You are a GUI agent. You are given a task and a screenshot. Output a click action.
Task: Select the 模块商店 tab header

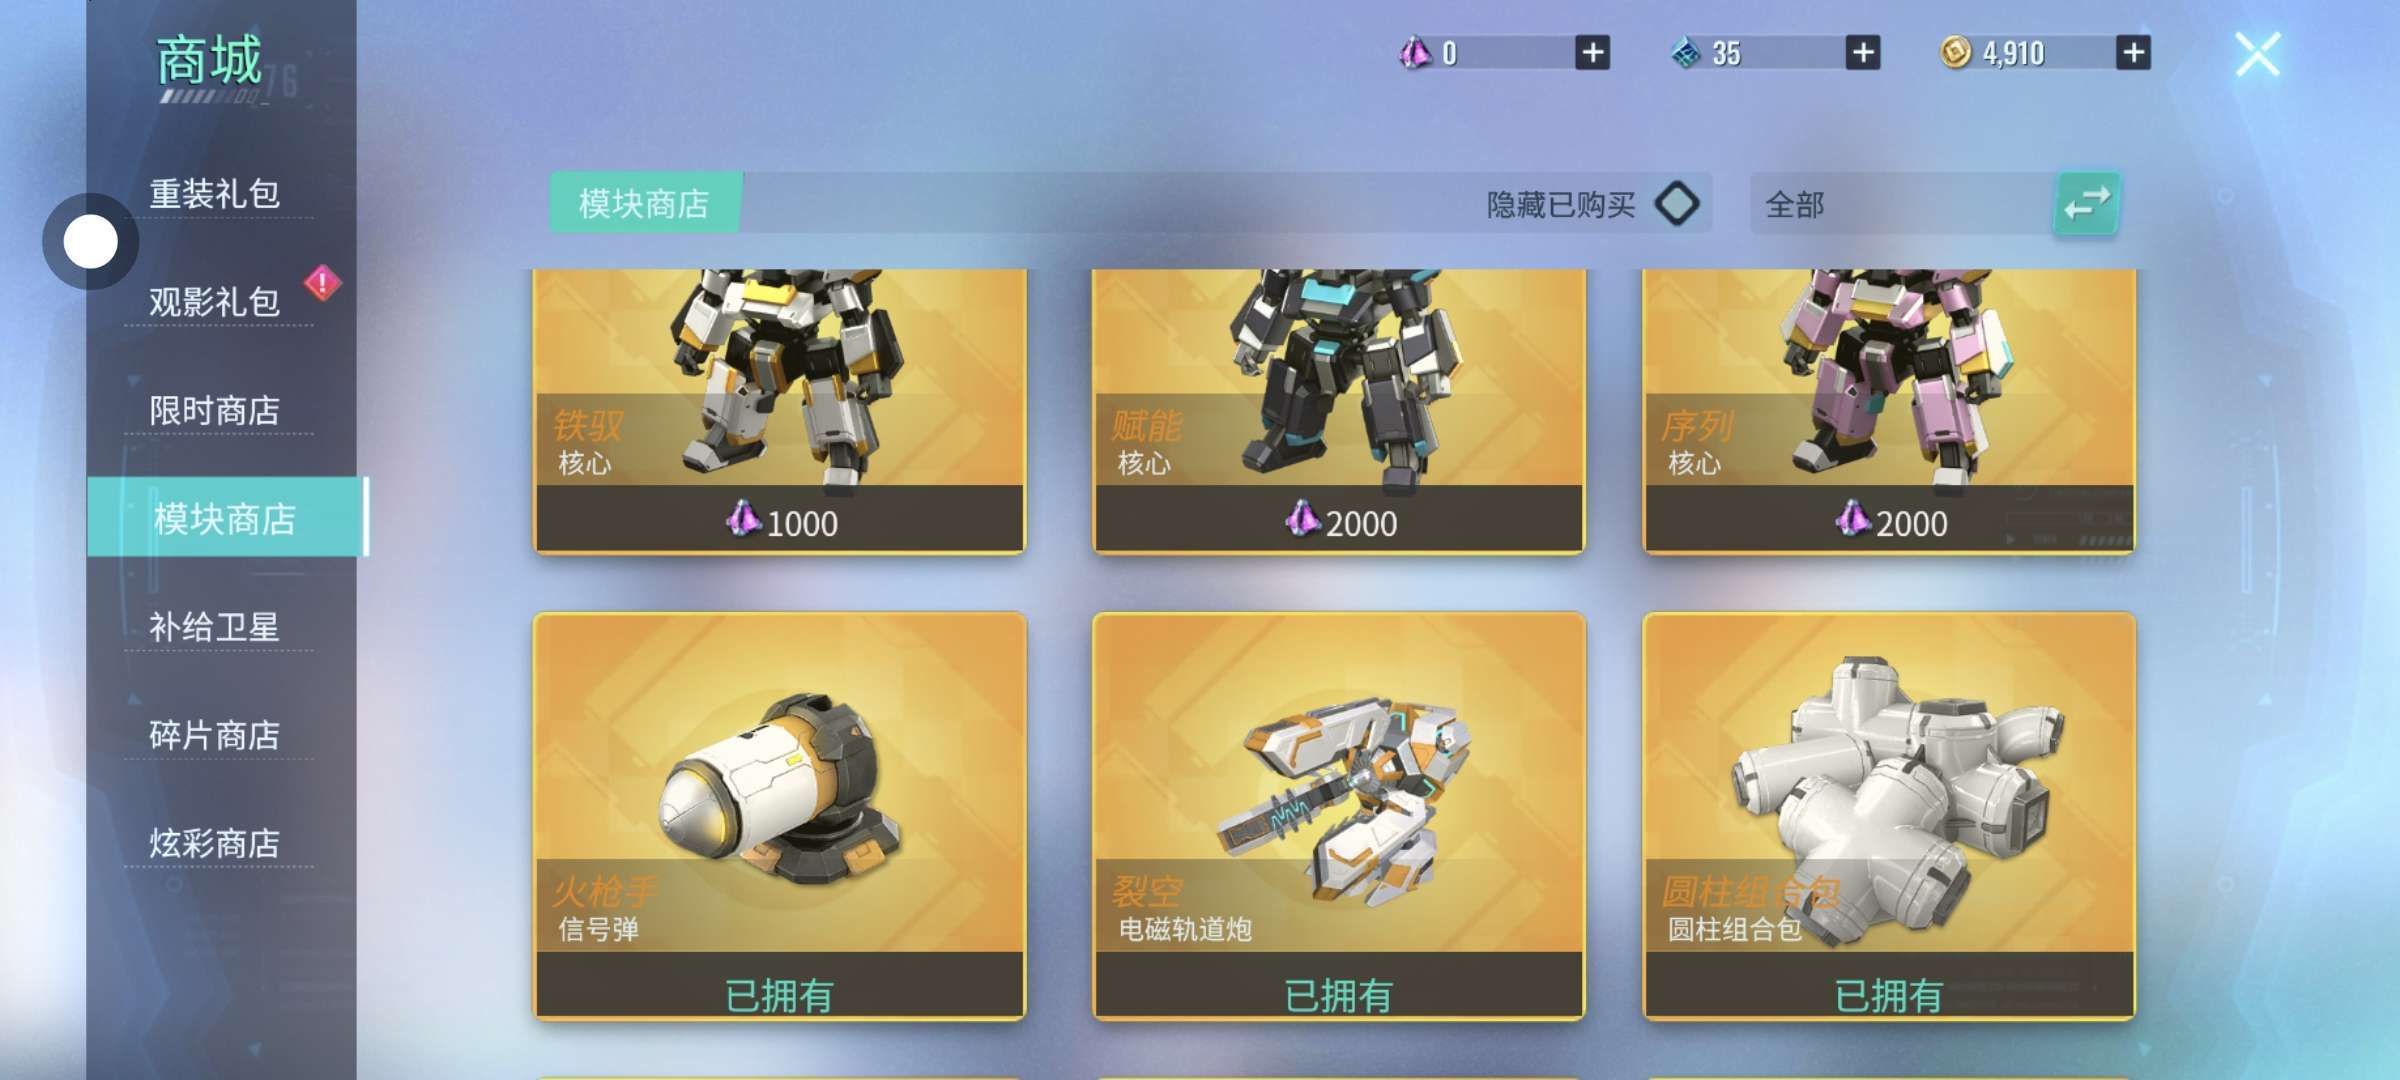click(x=645, y=203)
